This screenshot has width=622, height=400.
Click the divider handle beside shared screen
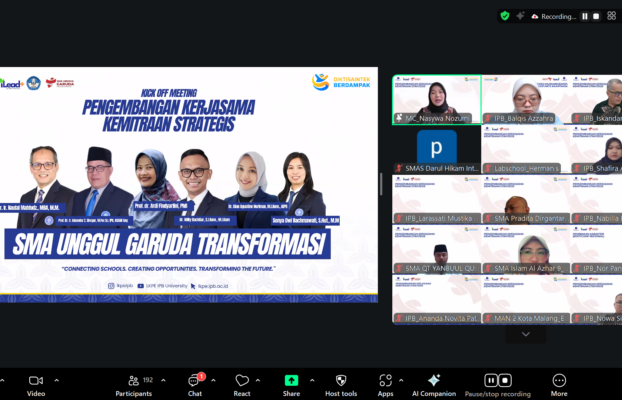point(381,184)
